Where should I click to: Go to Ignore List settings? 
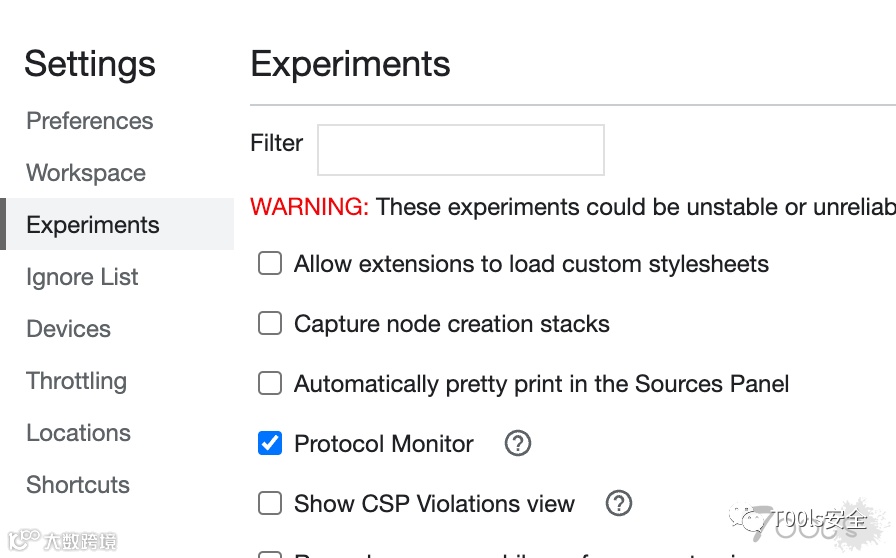pos(82,277)
